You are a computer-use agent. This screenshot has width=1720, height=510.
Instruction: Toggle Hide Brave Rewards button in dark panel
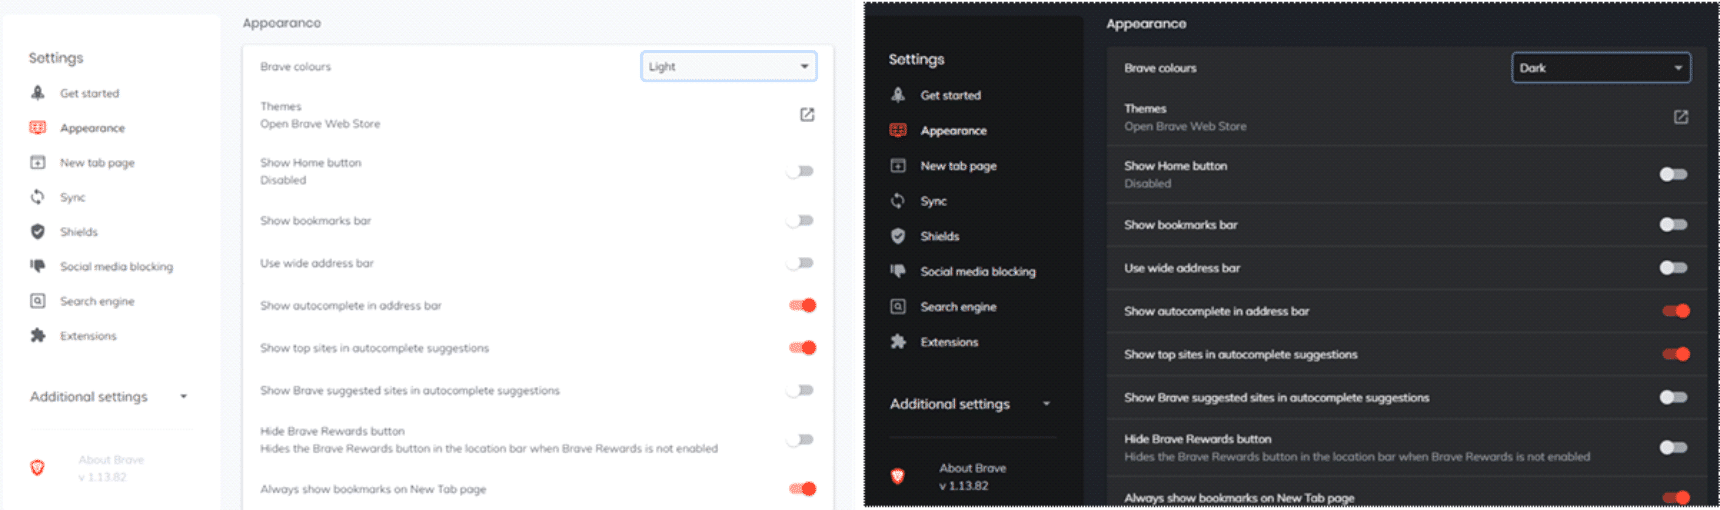(x=1673, y=447)
